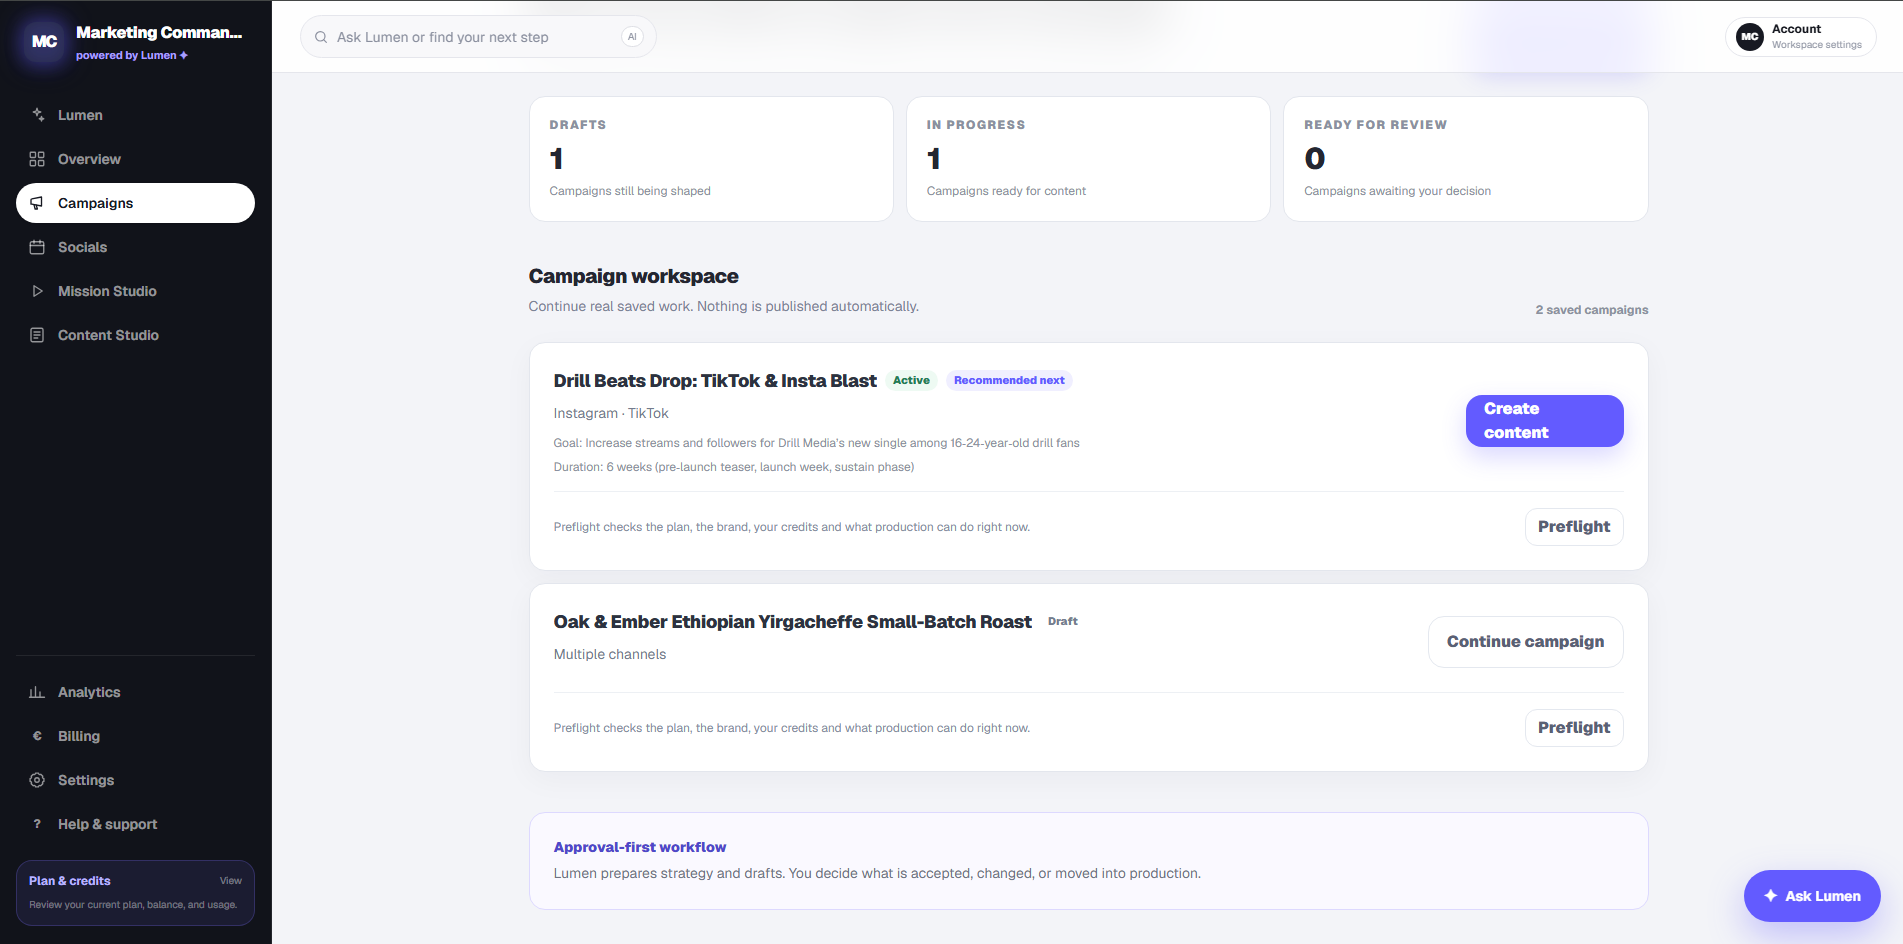Viewport: 1903px width, 944px height.
Task: Click 'Multiple channels' text
Action: click(610, 654)
